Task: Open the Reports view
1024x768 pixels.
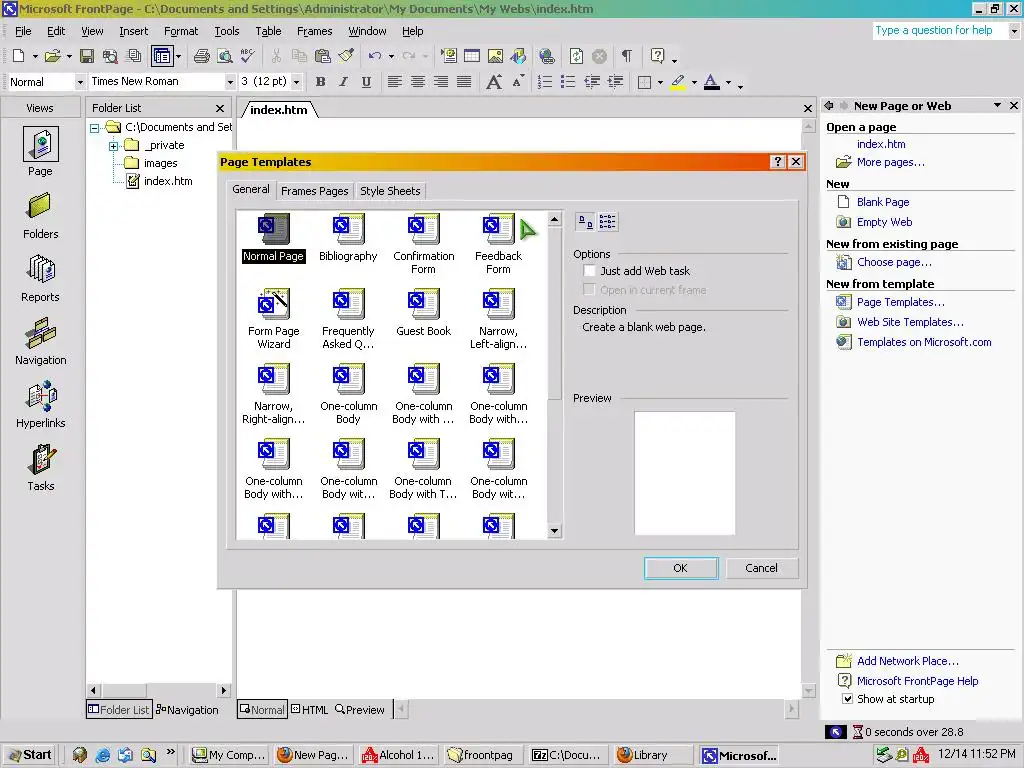Action: pyautogui.click(x=40, y=279)
